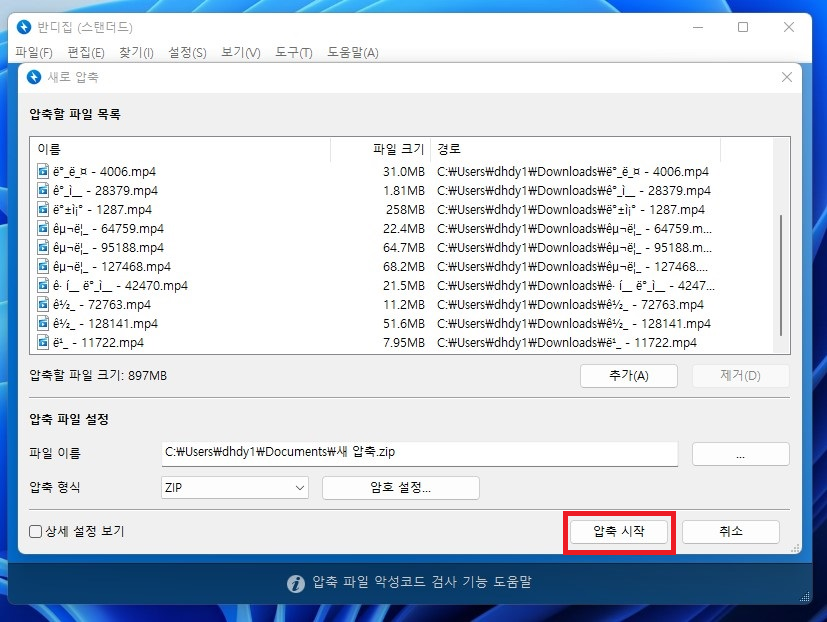
Task: Click the 파일 이름 path input field
Action: click(419, 454)
